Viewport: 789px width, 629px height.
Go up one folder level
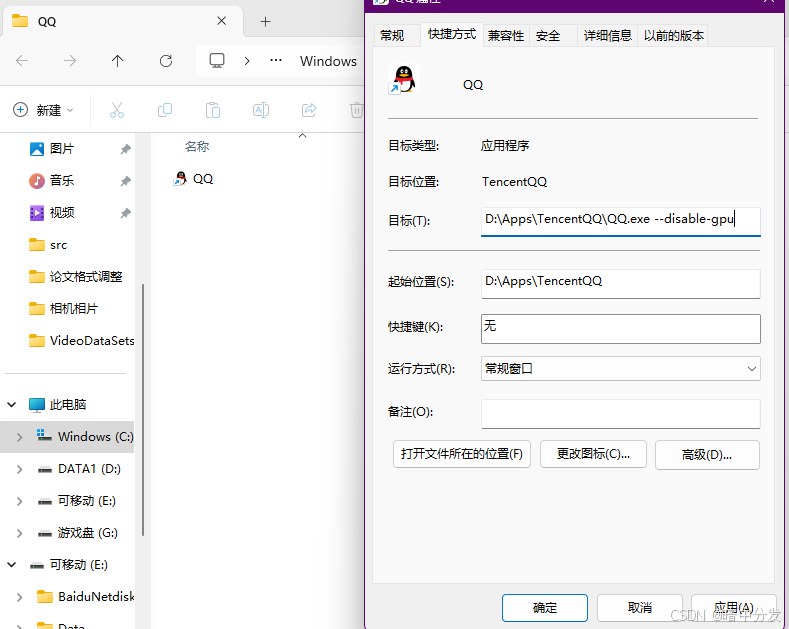tap(117, 61)
